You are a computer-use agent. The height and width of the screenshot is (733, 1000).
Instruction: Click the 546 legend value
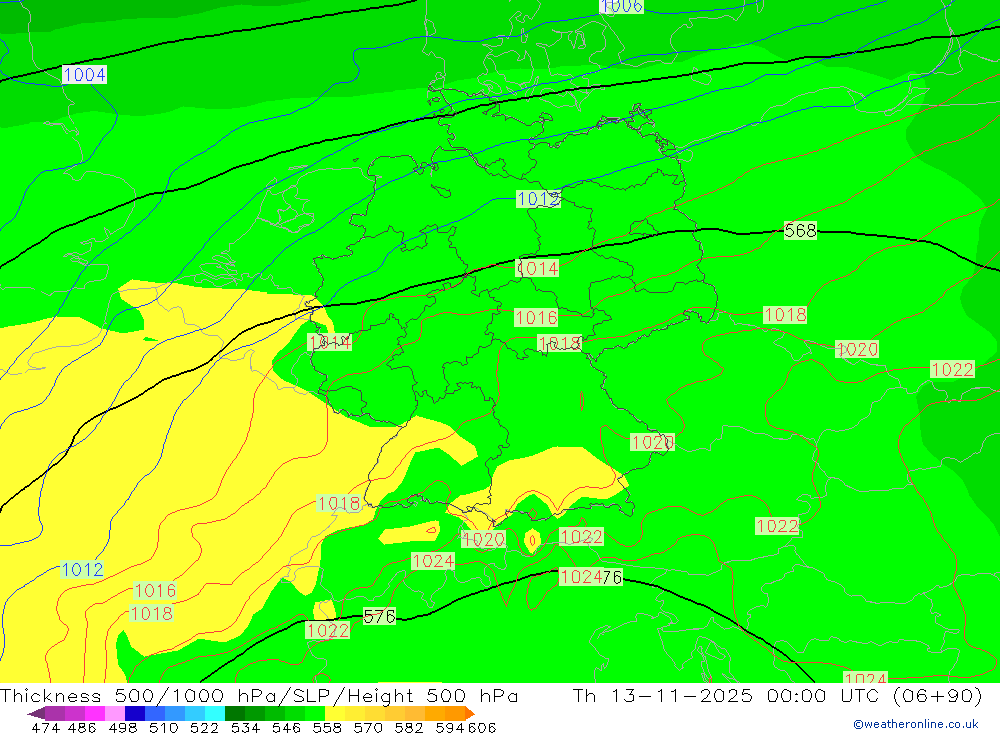[x=286, y=727]
